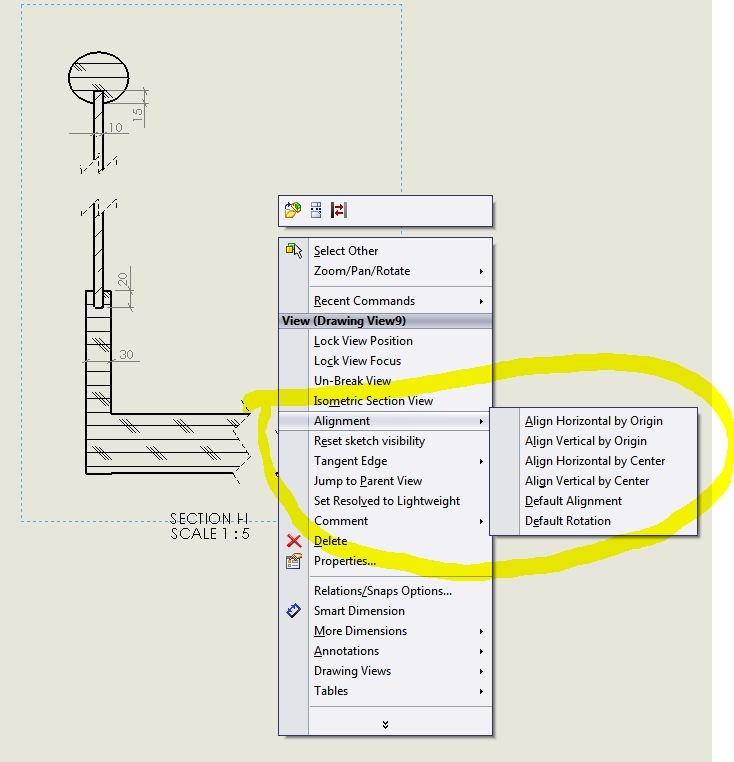Click the 20 dimension in the drawing
Image resolution: width=734 pixels, height=762 pixels.
point(122,279)
